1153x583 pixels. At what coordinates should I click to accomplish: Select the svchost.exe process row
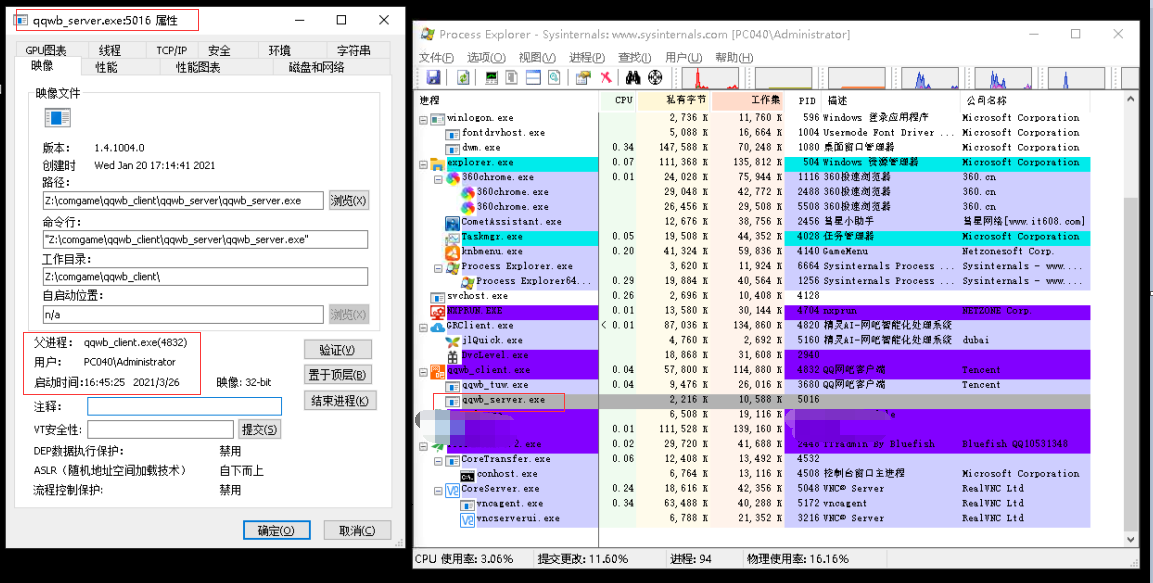[x=754, y=296]
